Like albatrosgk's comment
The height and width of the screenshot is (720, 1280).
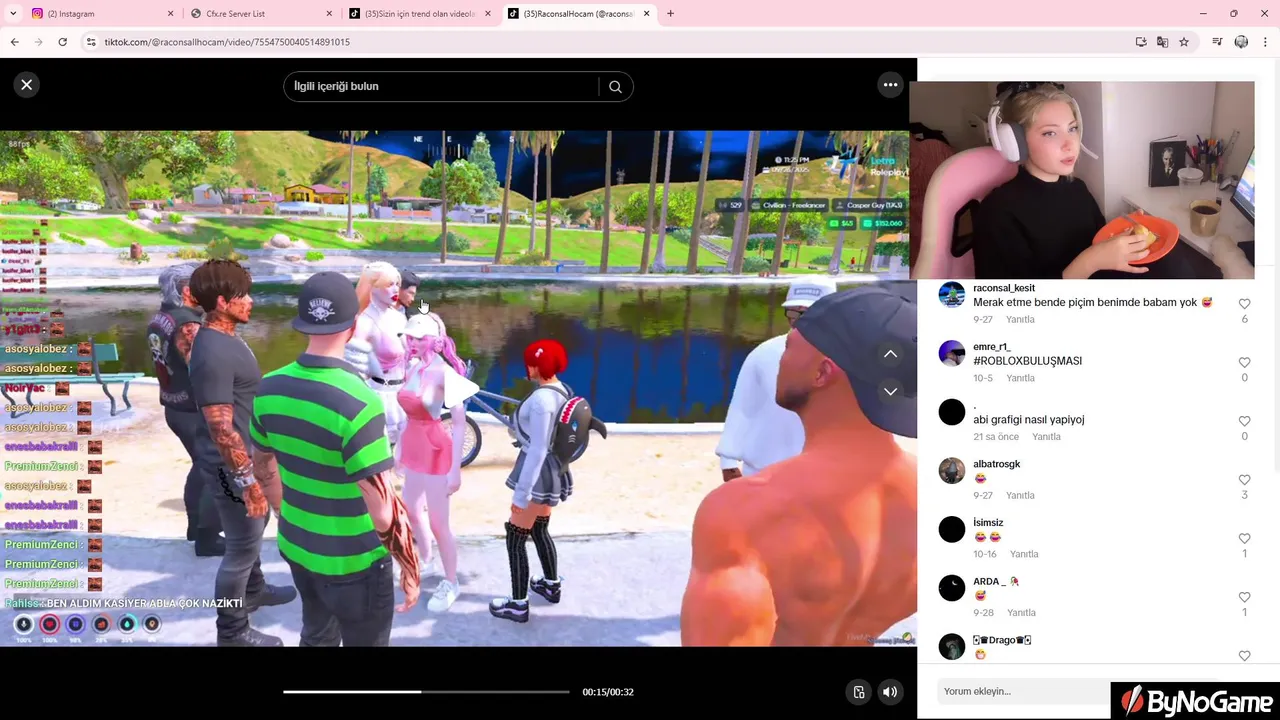pyautogui.click(x=1244, y=480)
